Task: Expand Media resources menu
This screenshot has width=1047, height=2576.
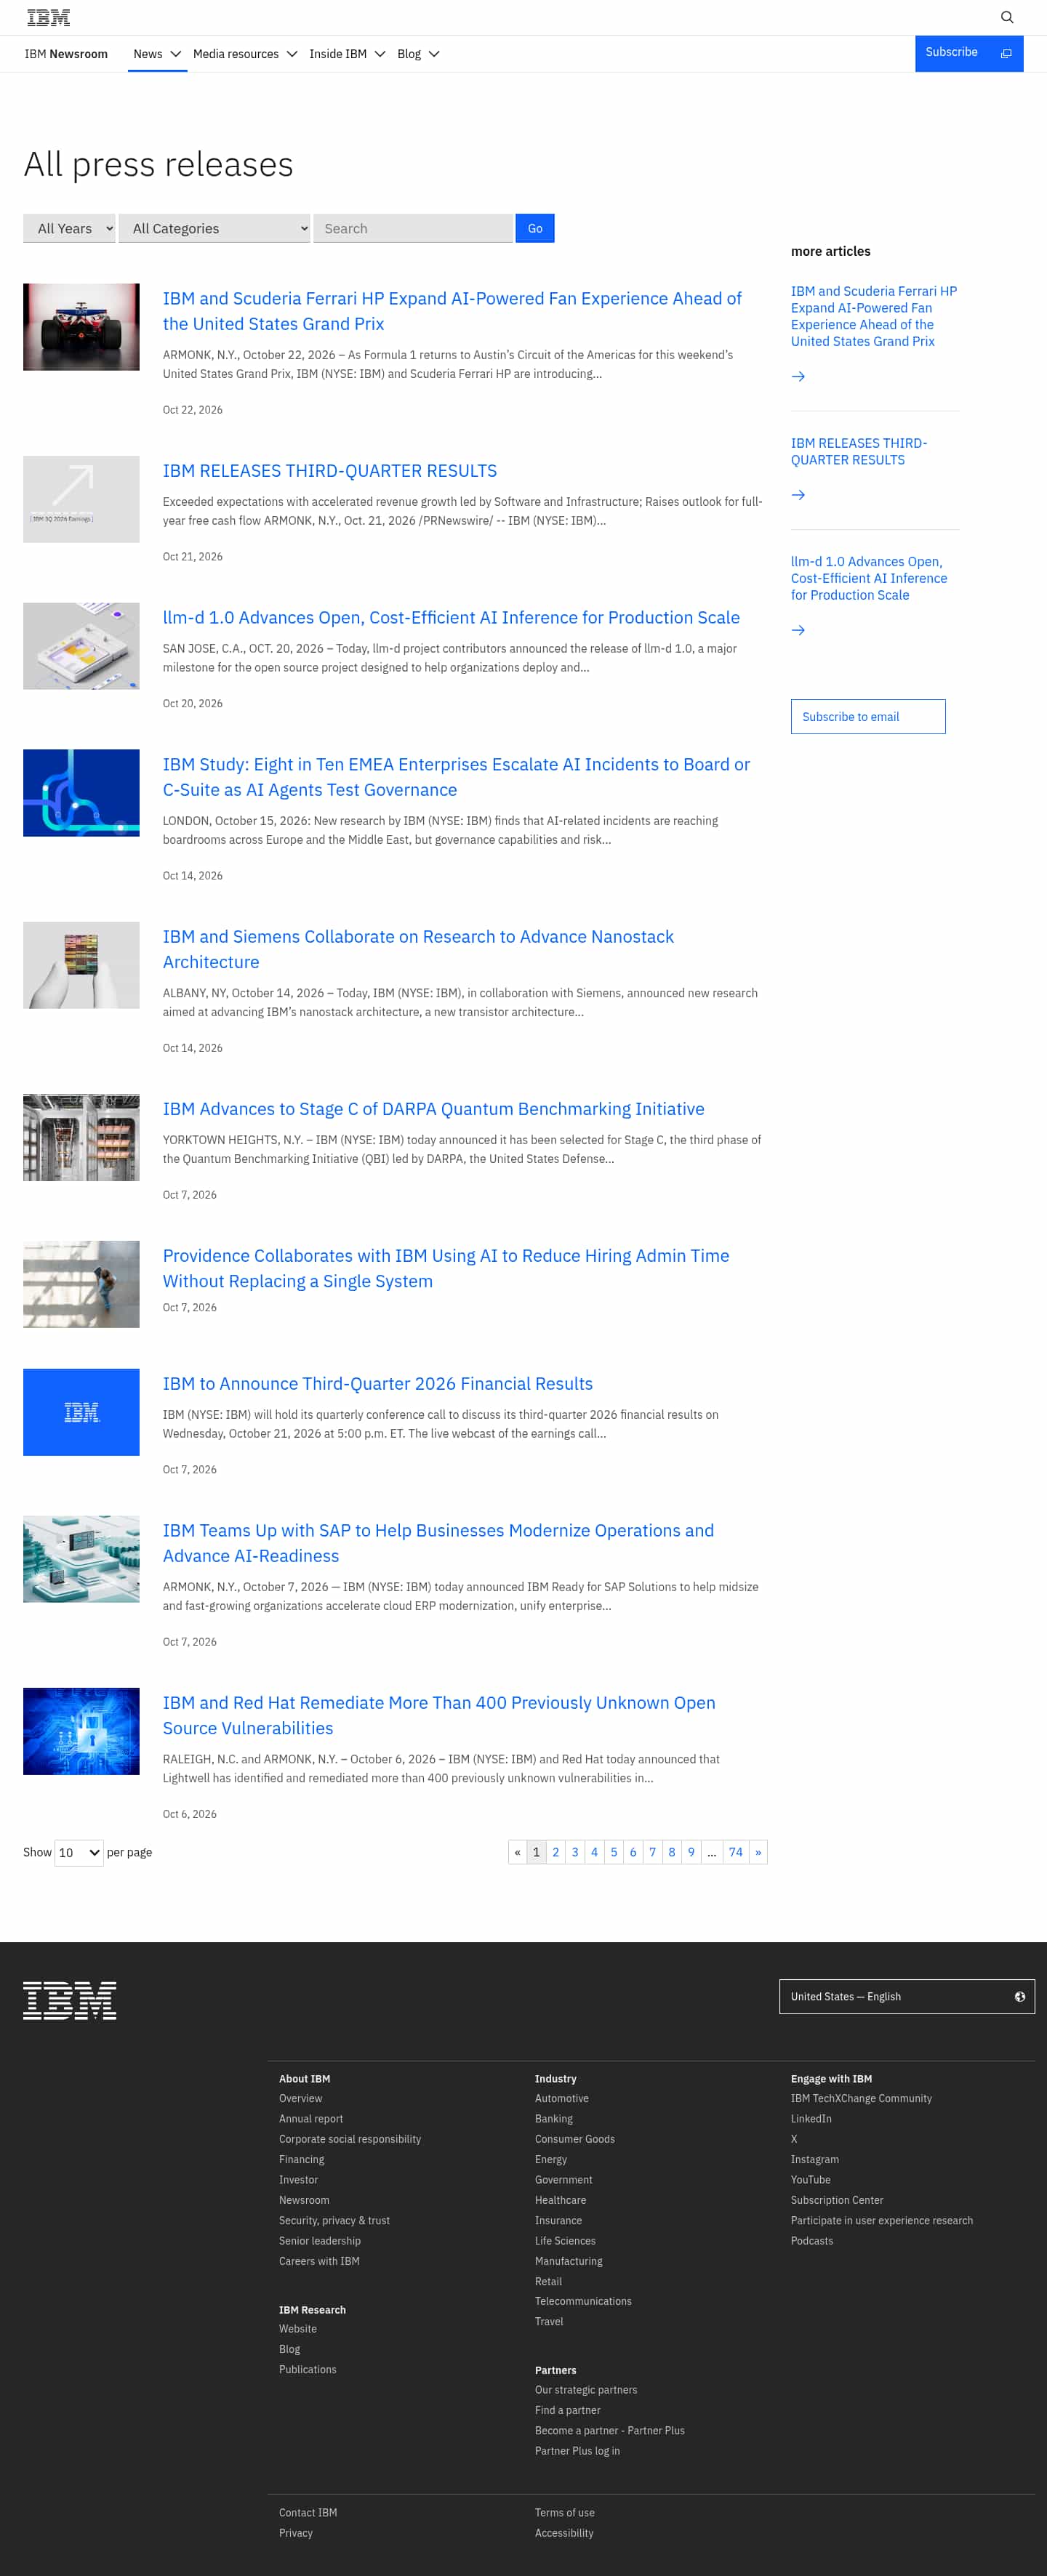Action: 245,54
